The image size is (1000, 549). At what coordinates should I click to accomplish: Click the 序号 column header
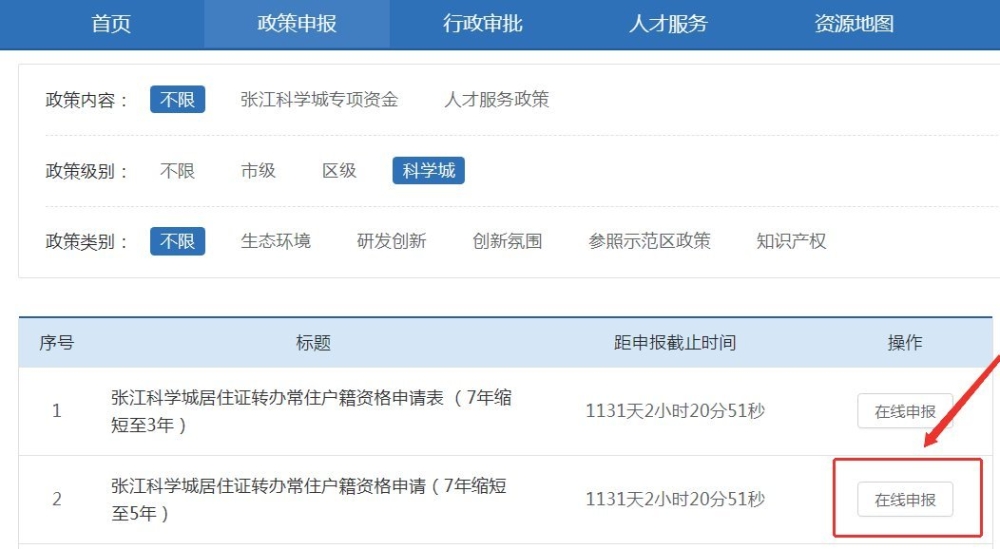coord(57,343)
